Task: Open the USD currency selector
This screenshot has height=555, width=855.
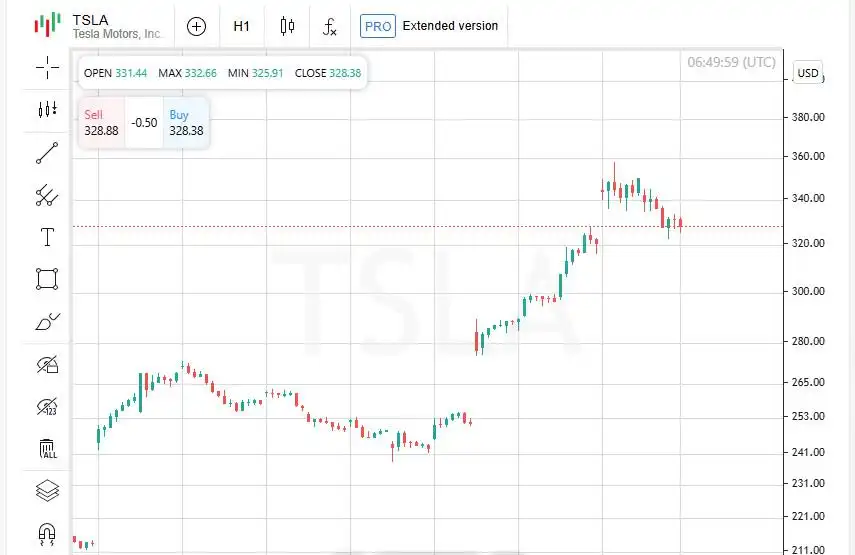Action: point(807,73)
